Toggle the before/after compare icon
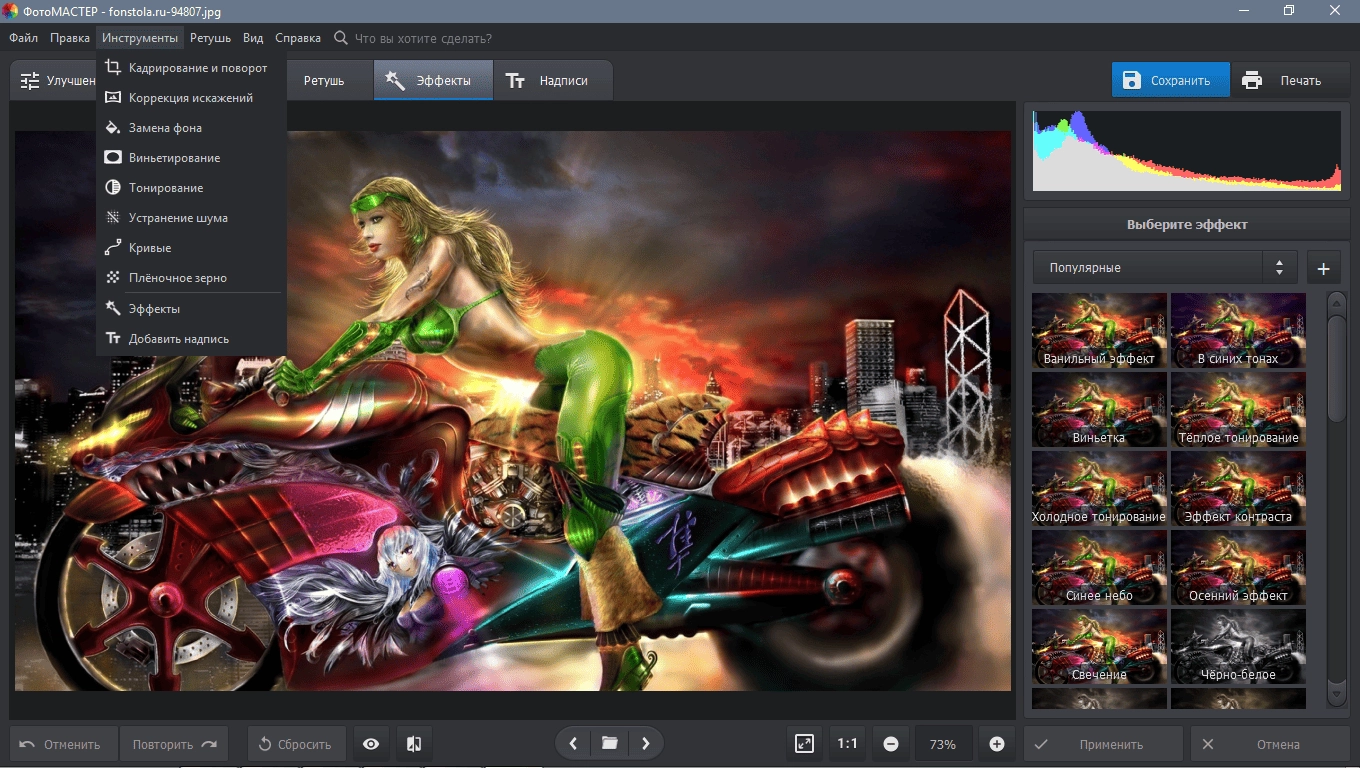The height and width of the screenshot is (768, 1360). pos(414,744)
